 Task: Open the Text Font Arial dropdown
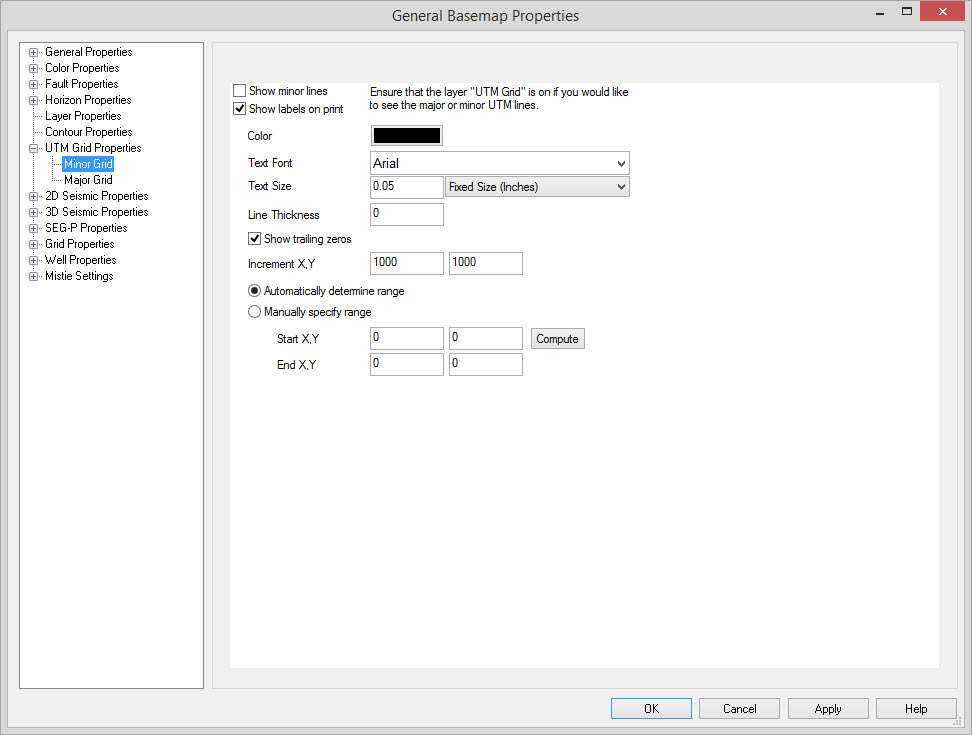coord(499,163)
